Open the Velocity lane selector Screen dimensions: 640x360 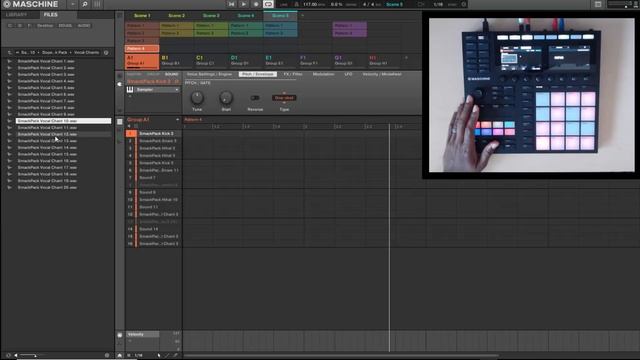[x=142, y=334]
